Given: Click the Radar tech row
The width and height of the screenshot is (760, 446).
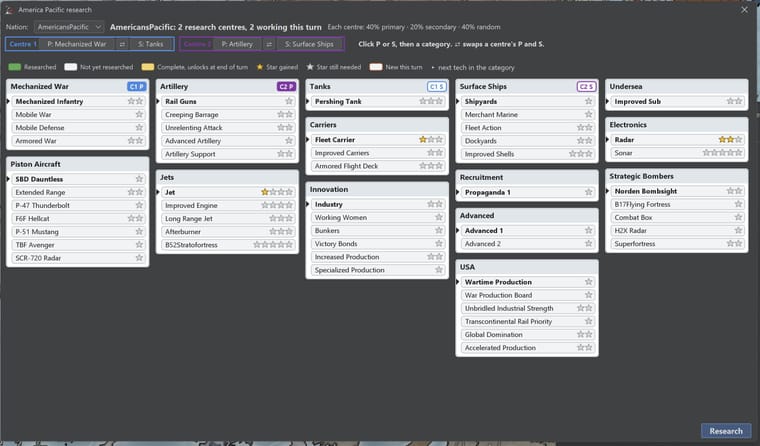Looking at the screenshot, I should click(677, 140).
